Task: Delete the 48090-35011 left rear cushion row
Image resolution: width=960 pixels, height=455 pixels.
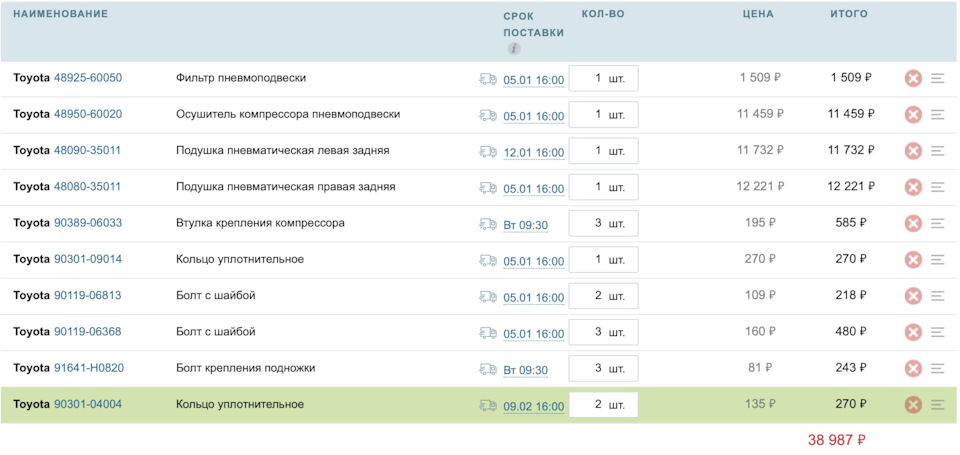Action: point(913,151)
